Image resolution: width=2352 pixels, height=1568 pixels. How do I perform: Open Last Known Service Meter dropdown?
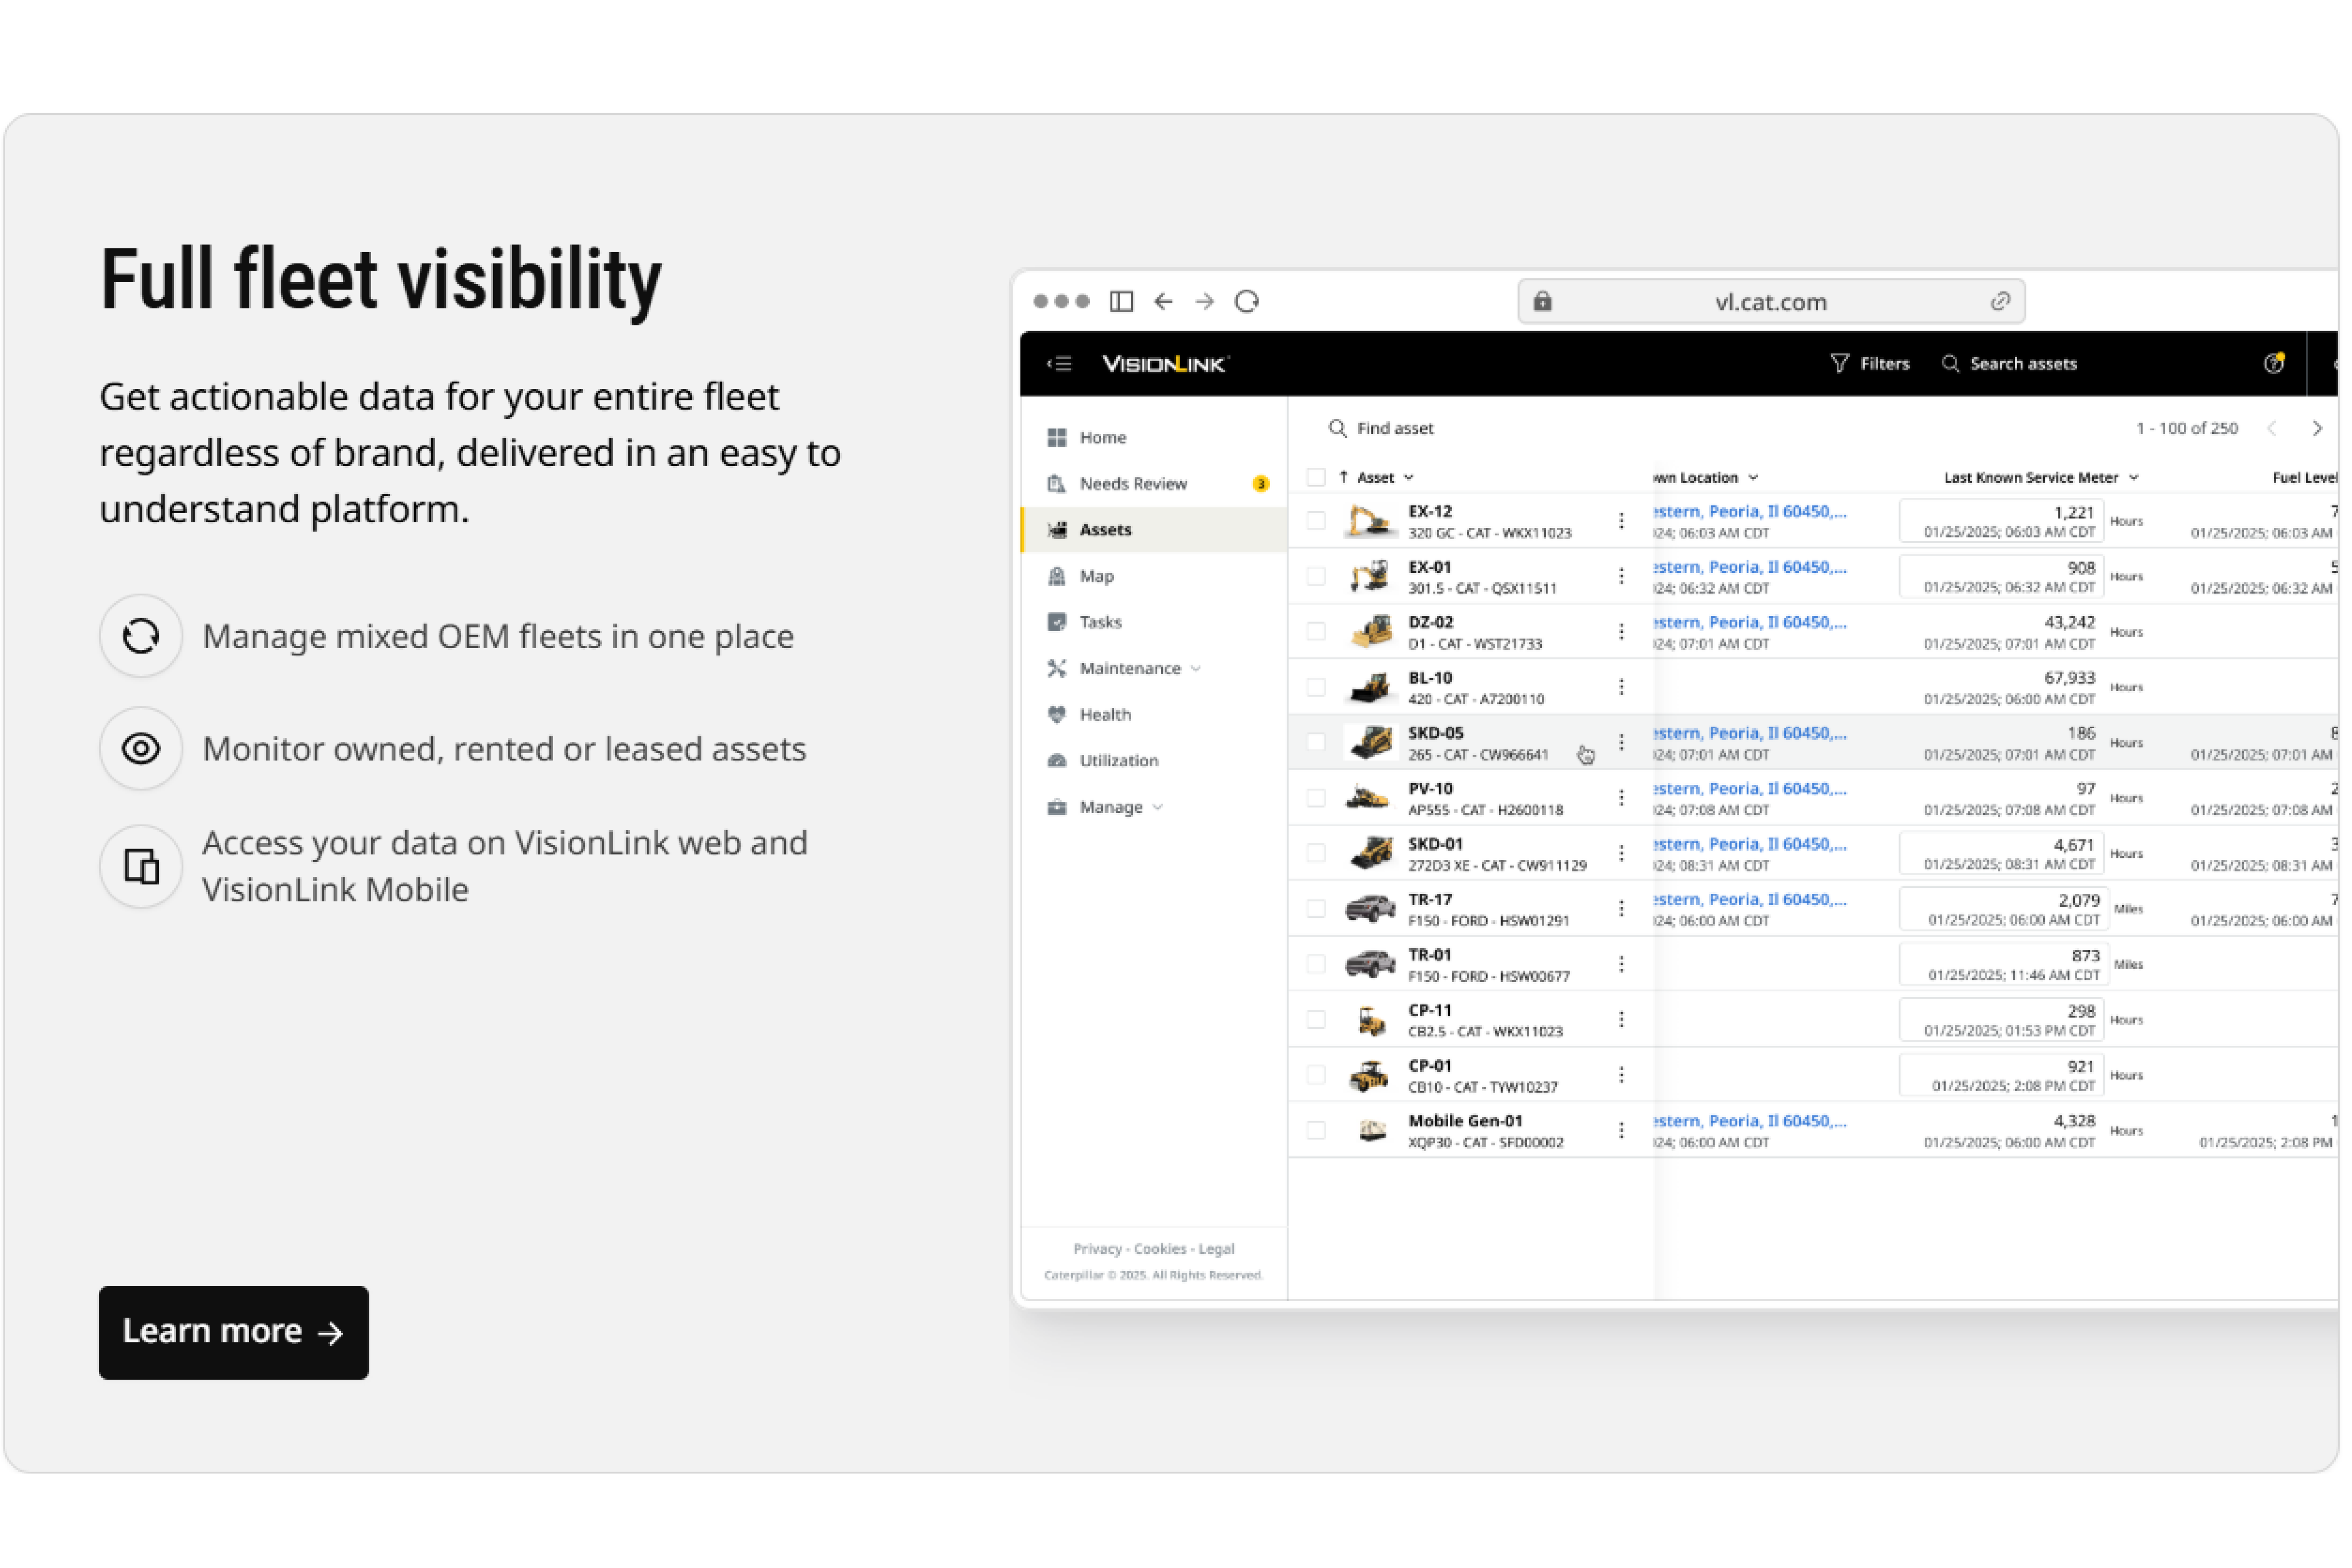coord(2134,478)
